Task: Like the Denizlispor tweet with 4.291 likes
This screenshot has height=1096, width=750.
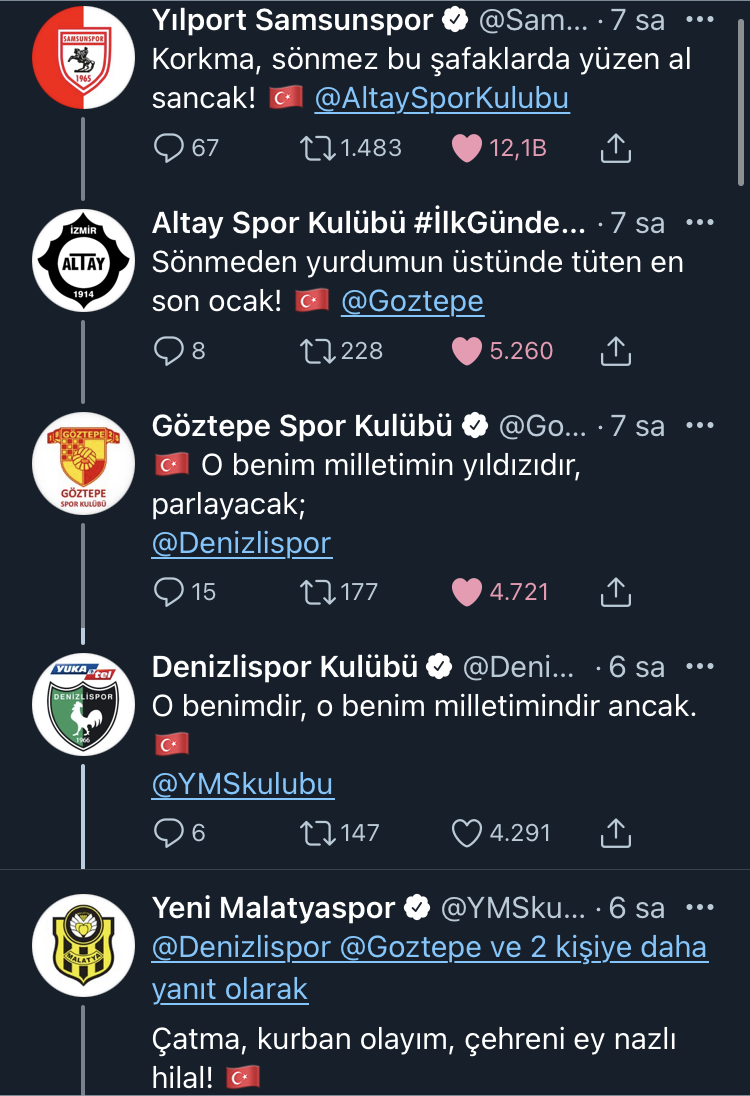Action: coord(467,833)
